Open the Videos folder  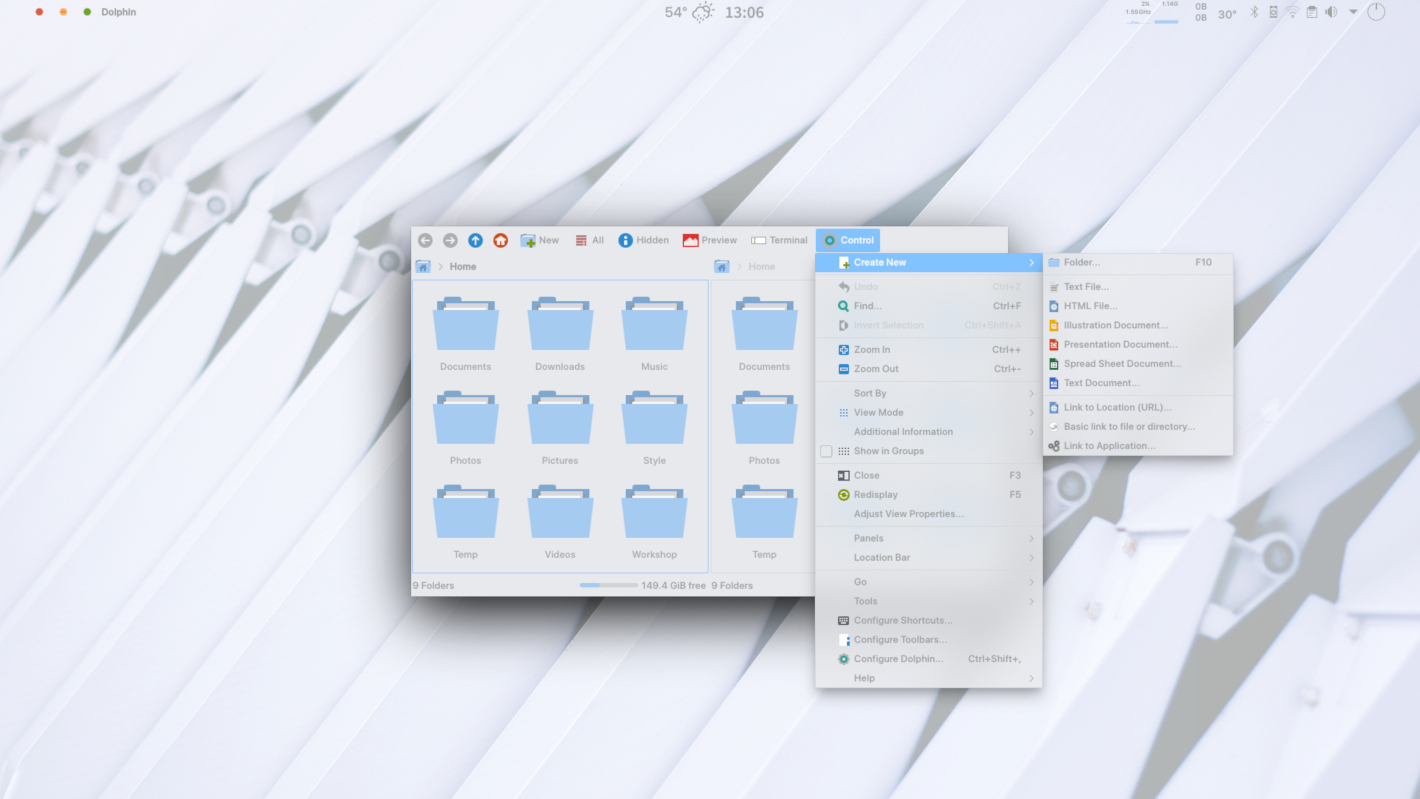click(x=560, y=522)
